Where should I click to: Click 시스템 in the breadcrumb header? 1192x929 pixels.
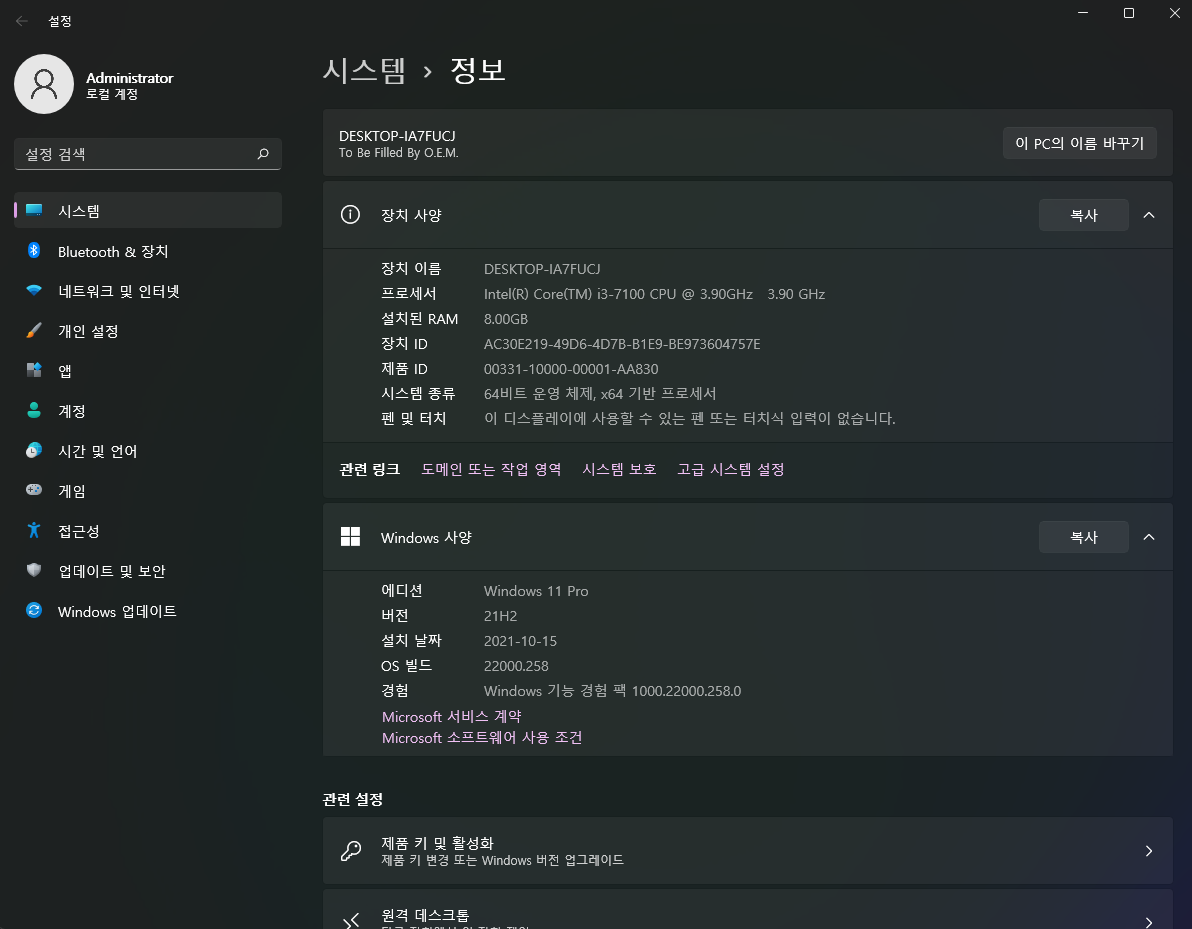364,71
